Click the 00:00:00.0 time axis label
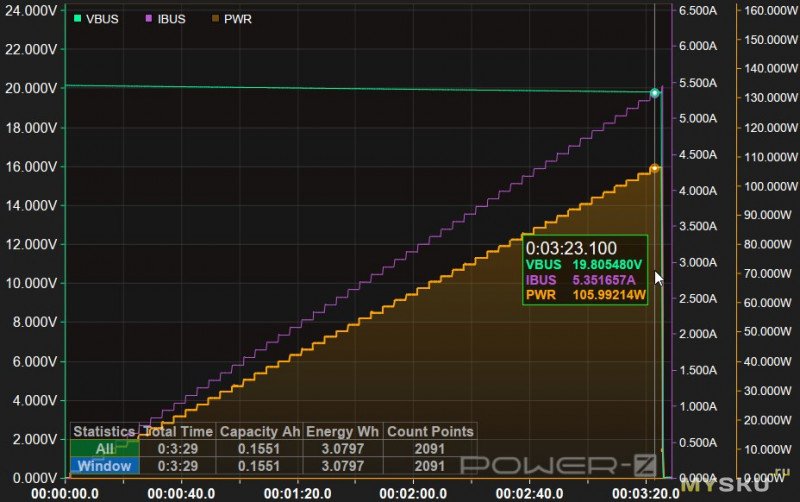The width and height of the screenshot is (800, 502). (65, 494)
